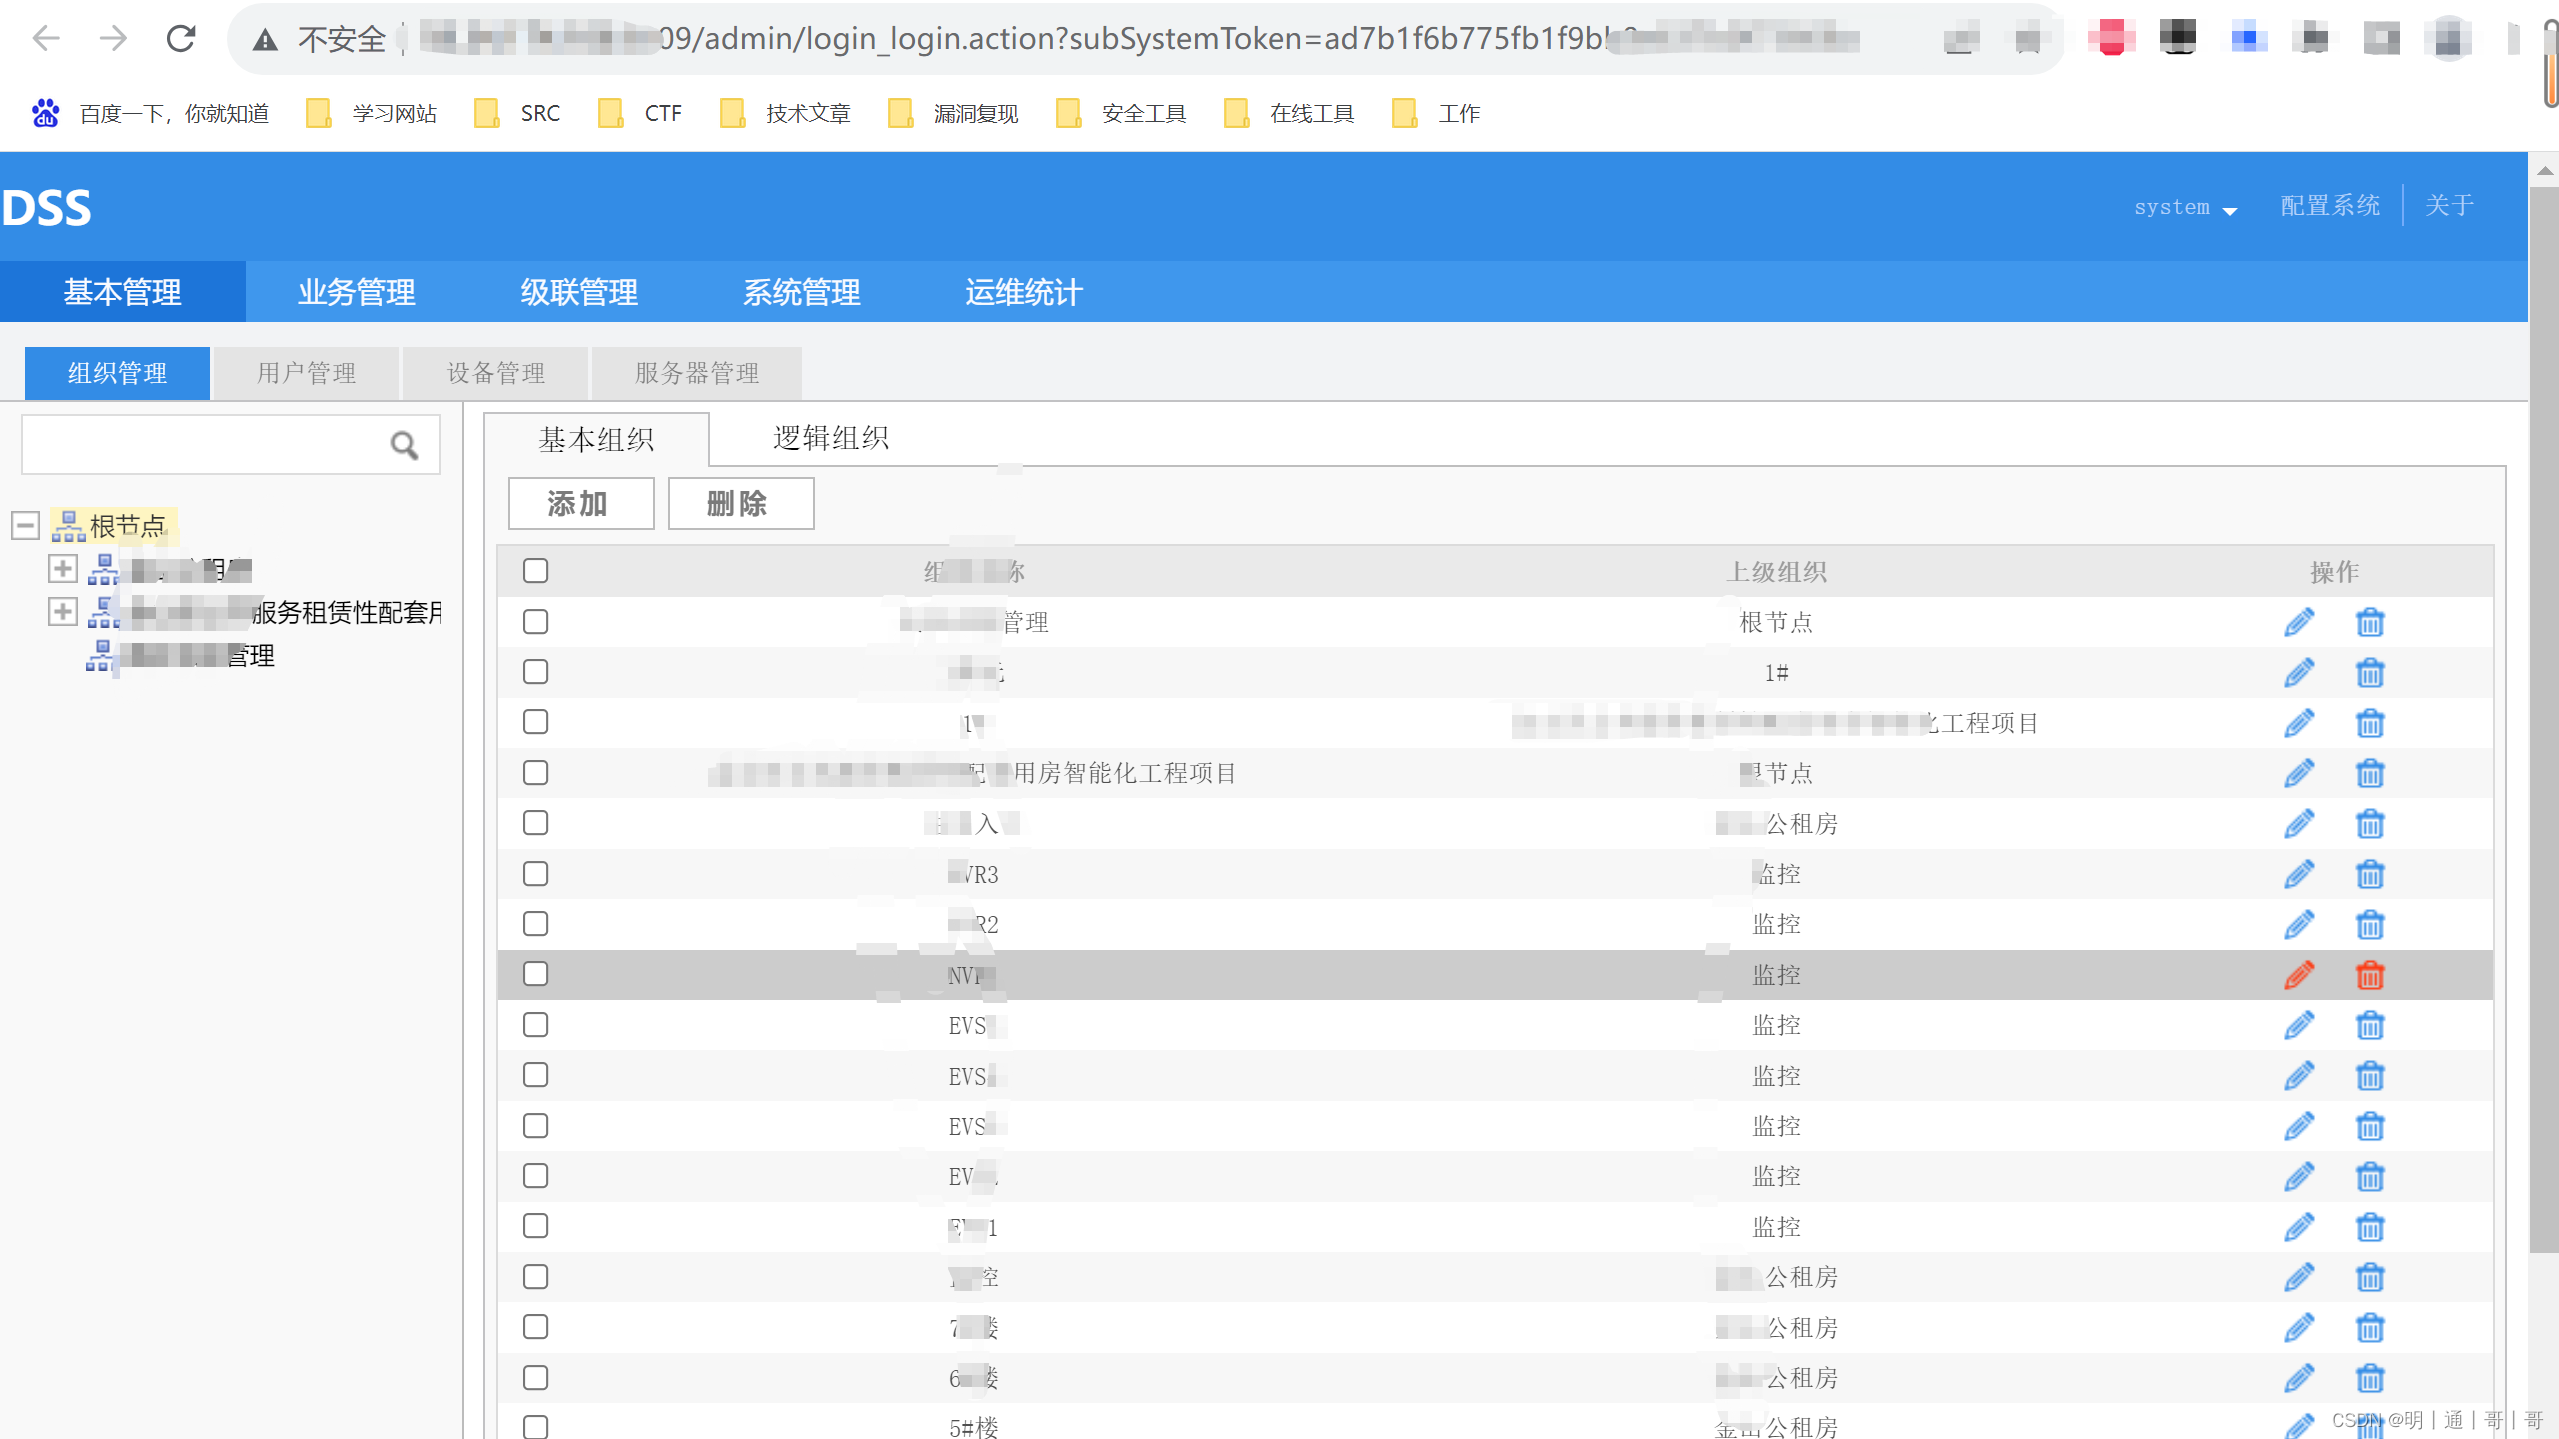Open the 关于 link

pos(2449,206)
